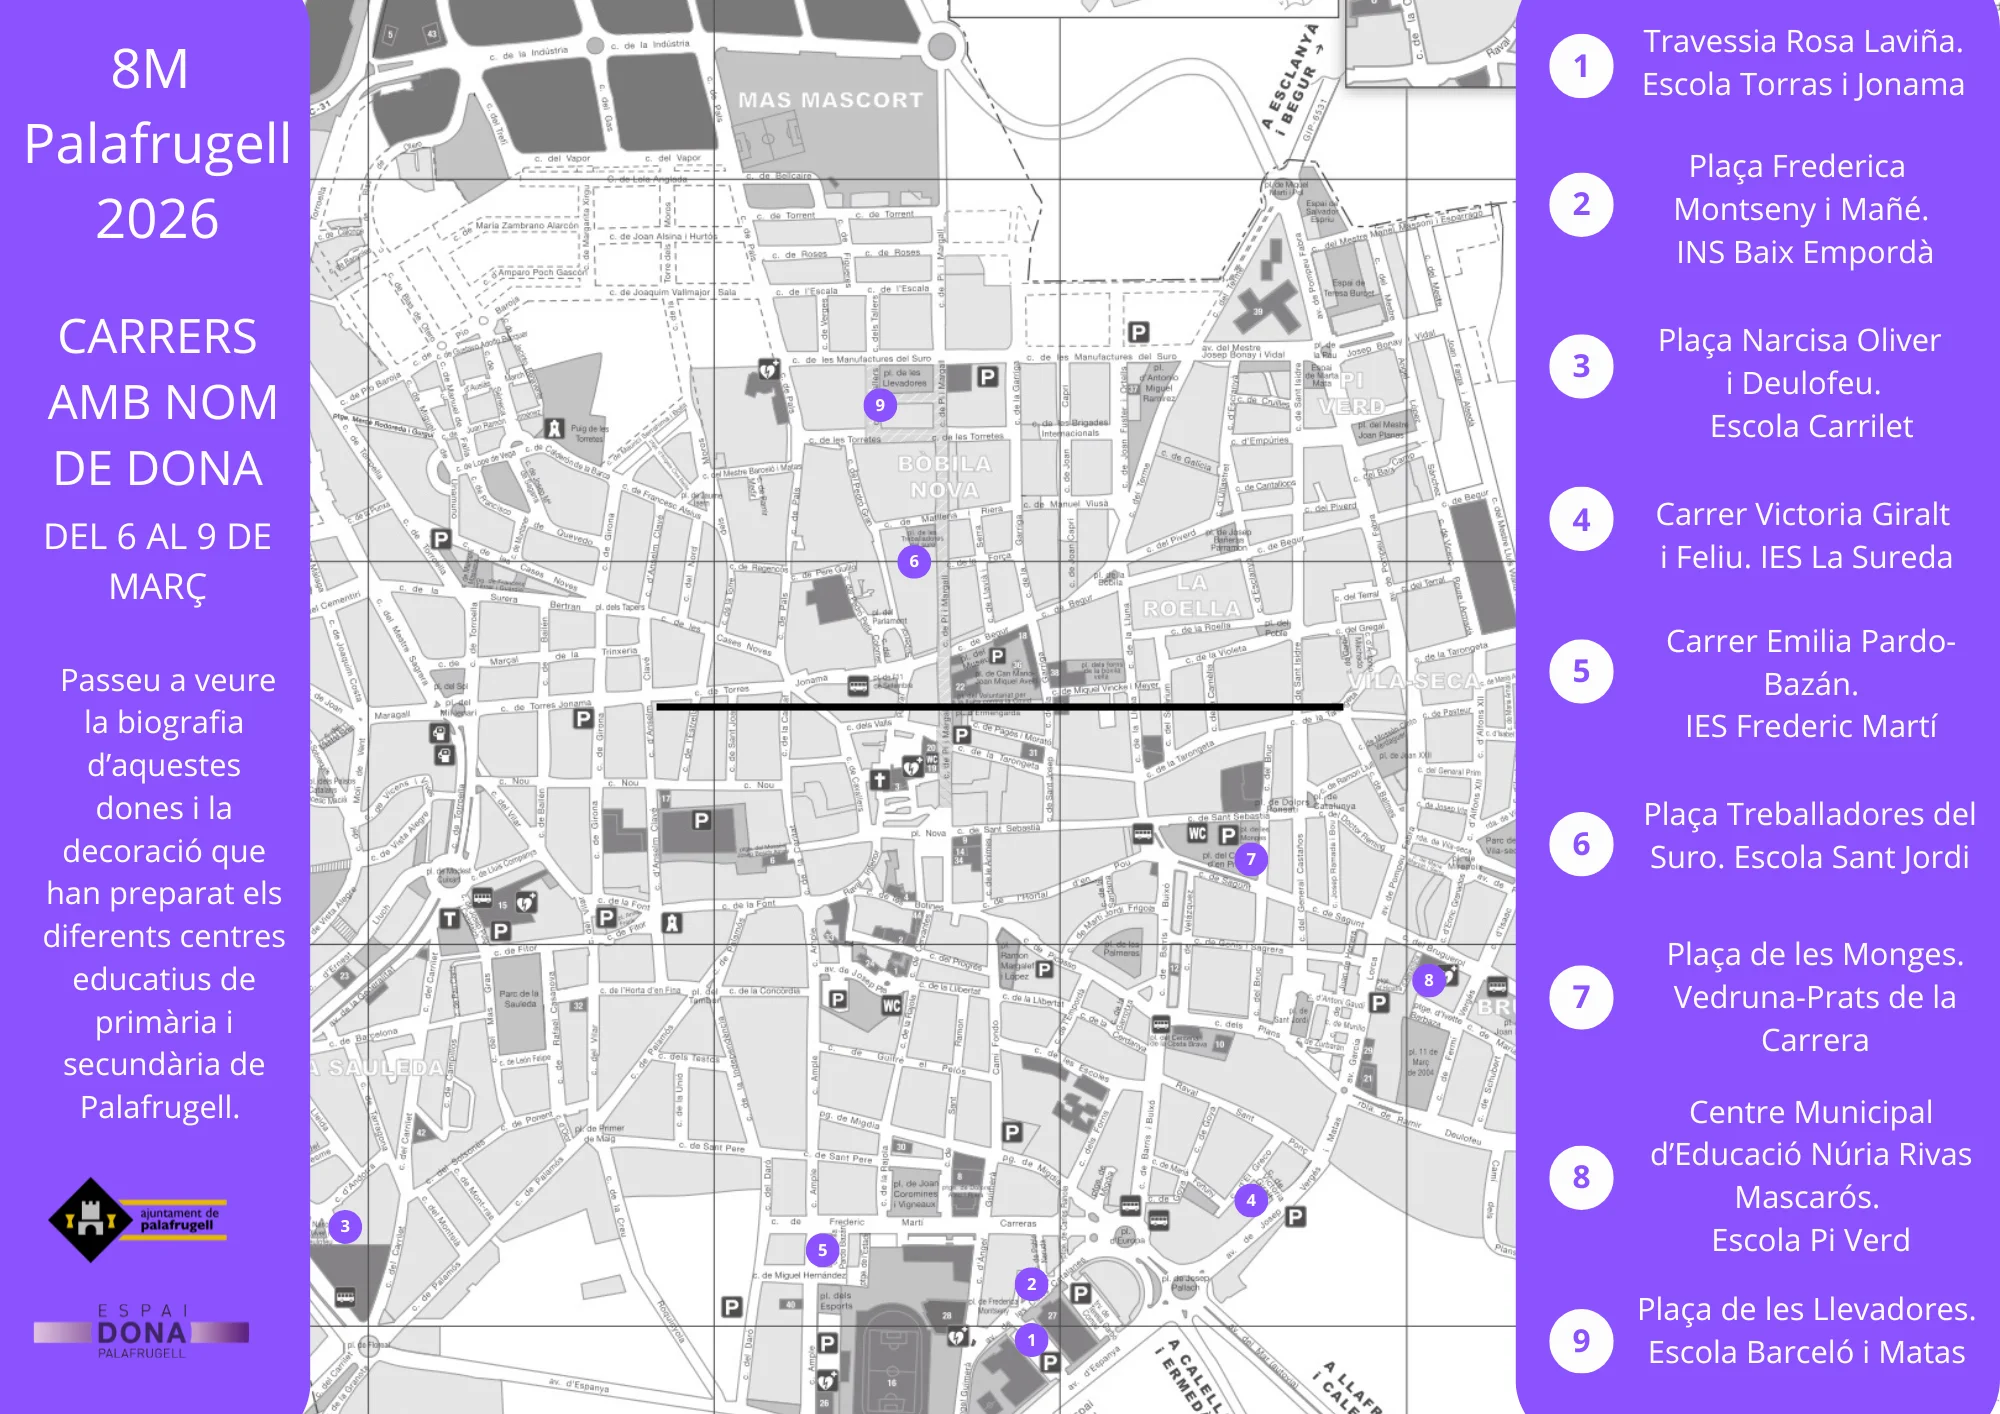Screen dimensions: 2000x1414
Task: Select map marker number 1 at map bottom
Action: (1031, 1340)
